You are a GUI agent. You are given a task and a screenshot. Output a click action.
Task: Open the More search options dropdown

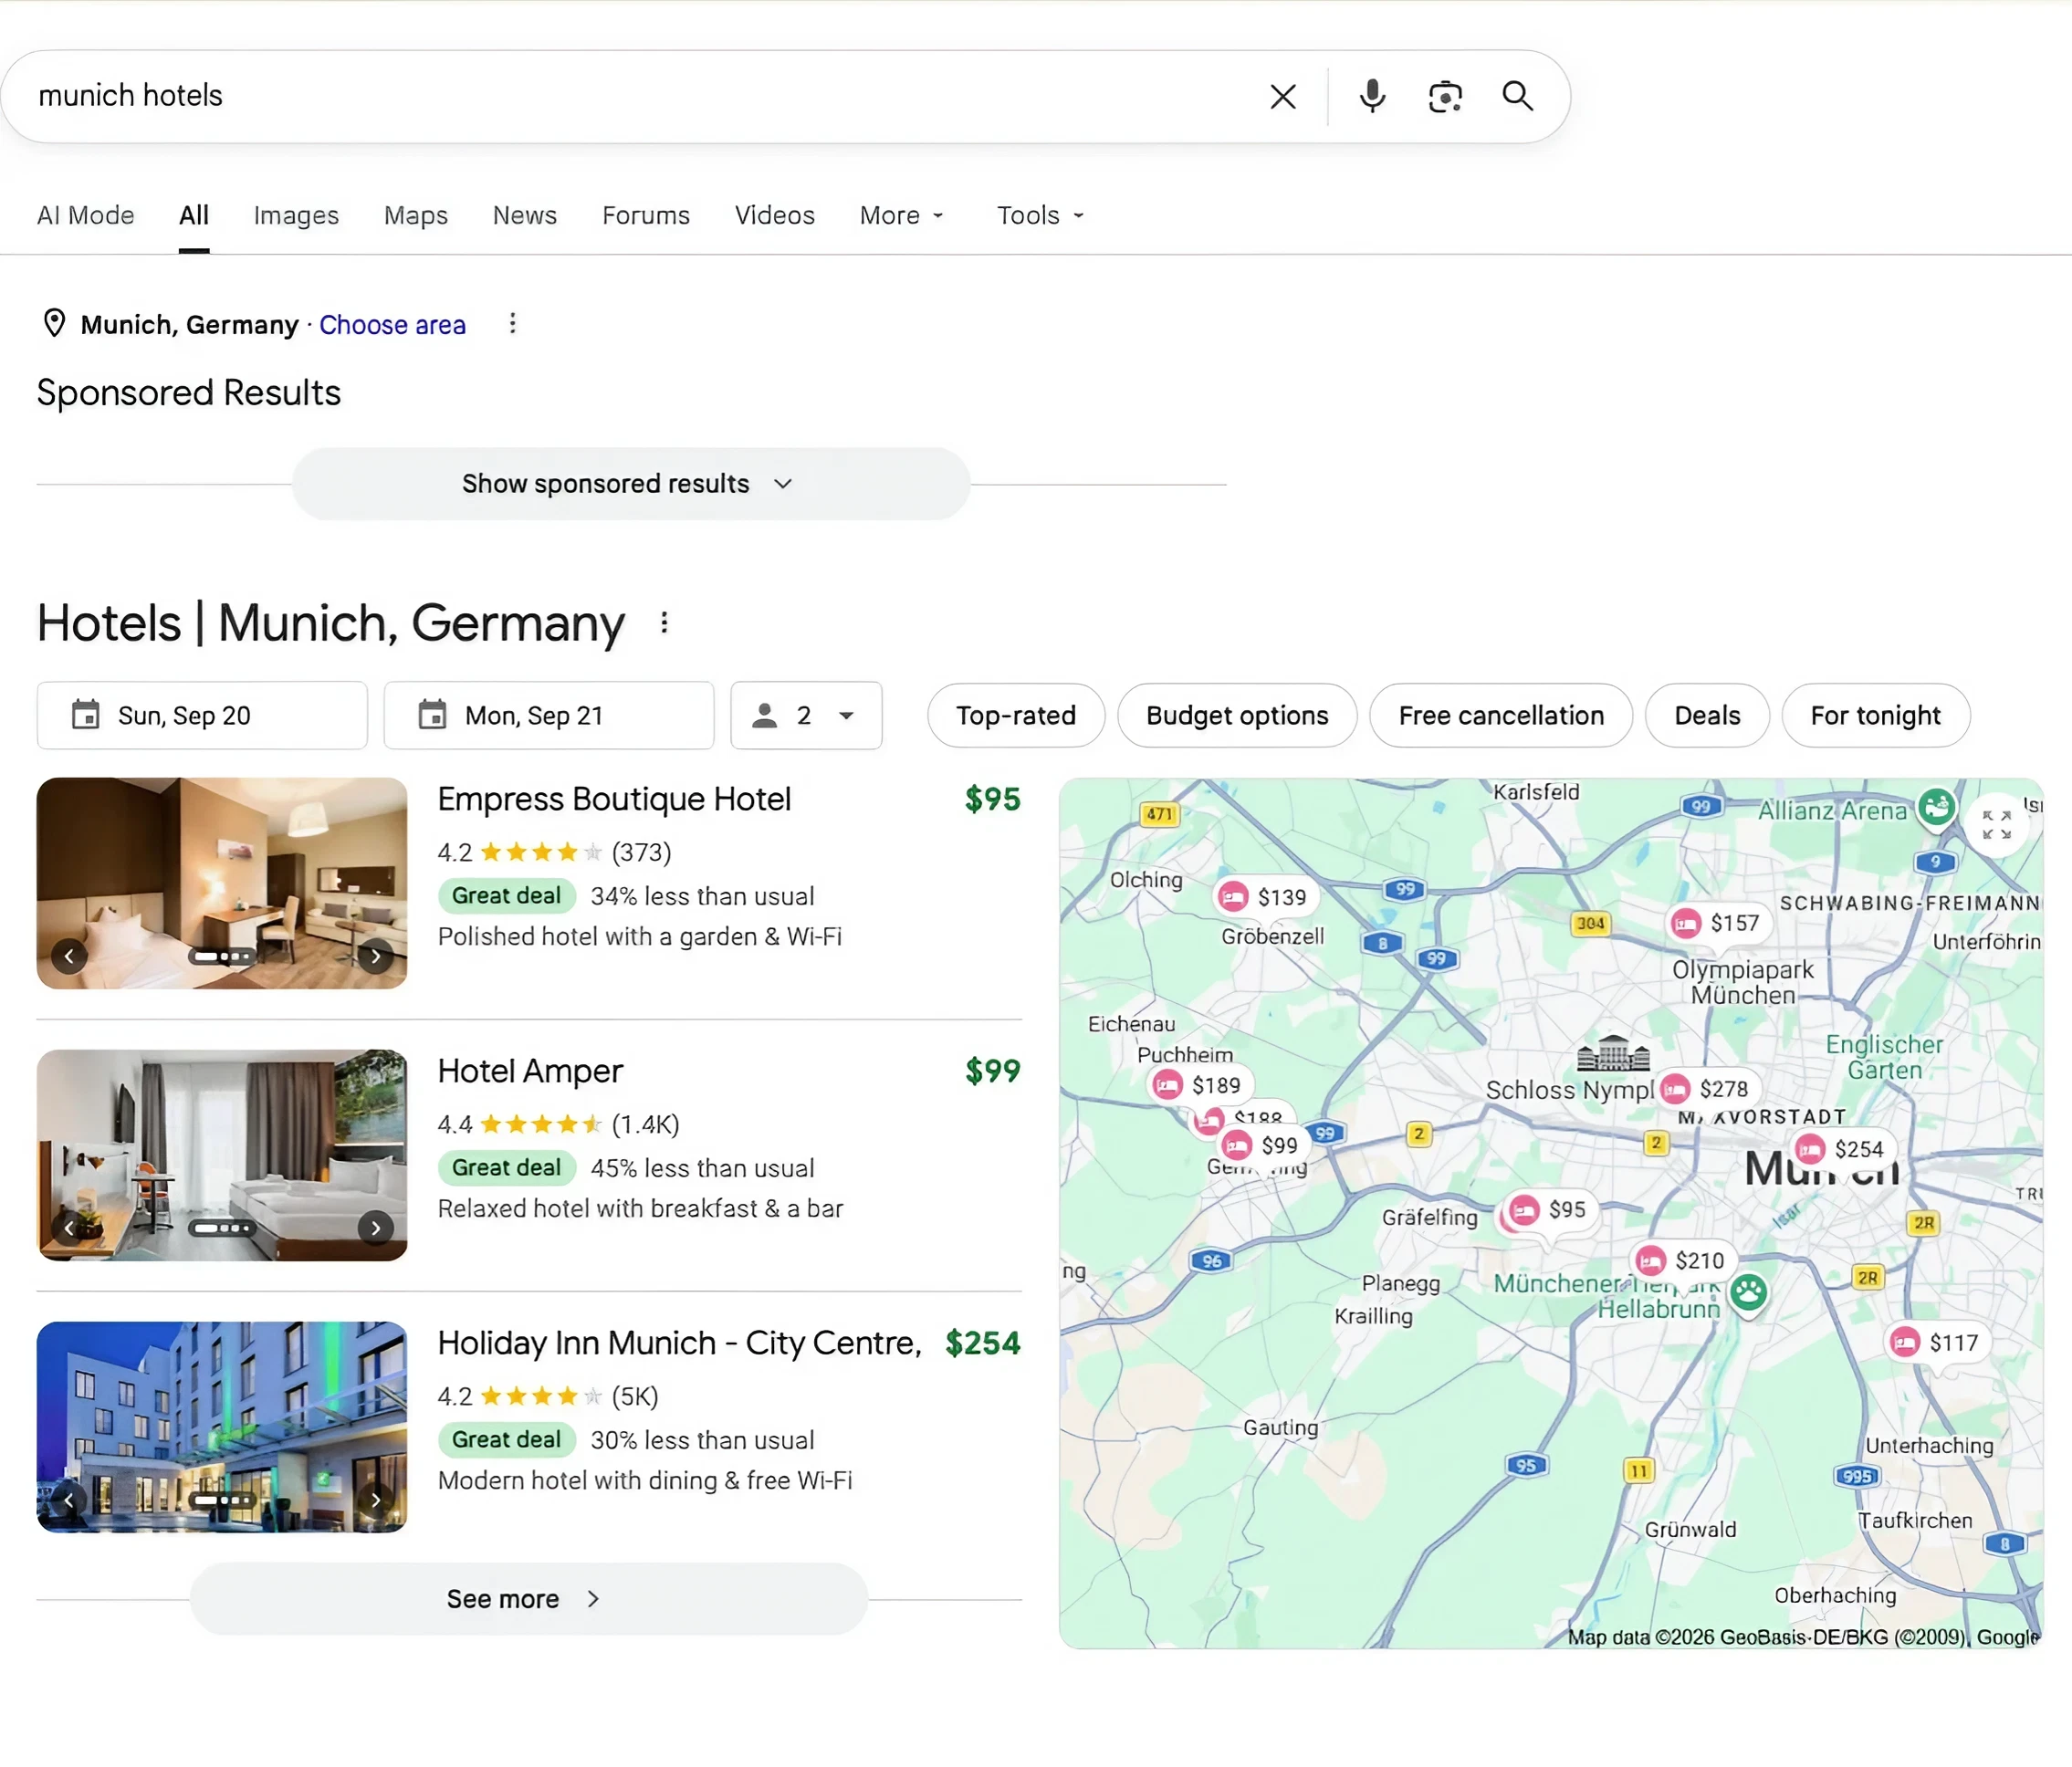901,215
